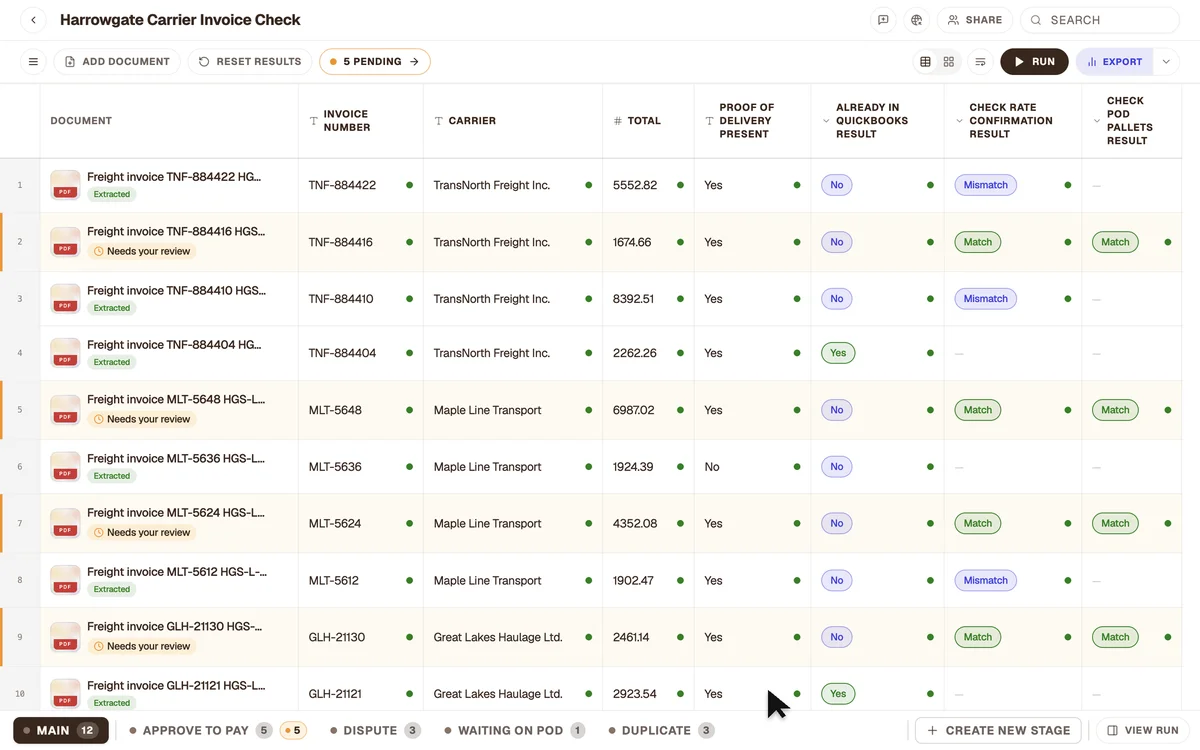
Task: Click the PDF icon for TNF-884416 invoice
Action: pyautogui.click(x=65, y=242)
